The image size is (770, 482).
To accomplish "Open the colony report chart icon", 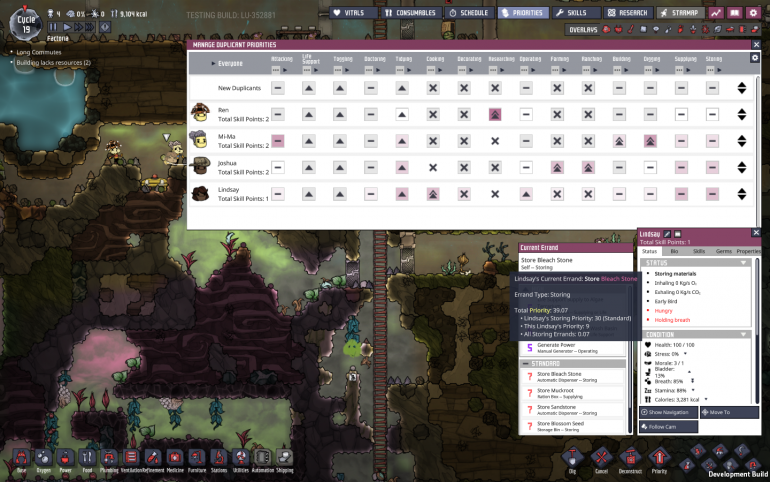I will click(716, 13).
